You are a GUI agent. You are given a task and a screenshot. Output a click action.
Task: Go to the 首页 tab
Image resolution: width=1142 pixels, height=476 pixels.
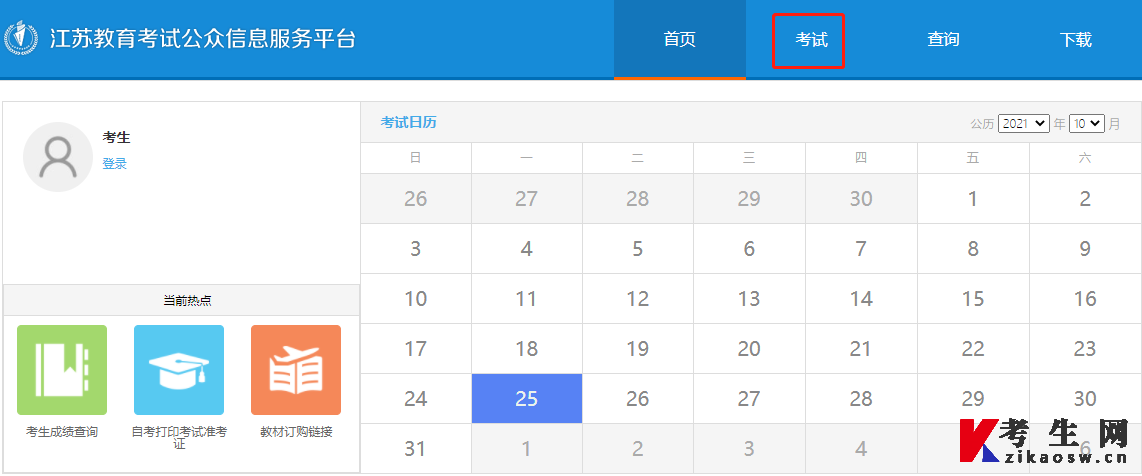tap(680, 39)
